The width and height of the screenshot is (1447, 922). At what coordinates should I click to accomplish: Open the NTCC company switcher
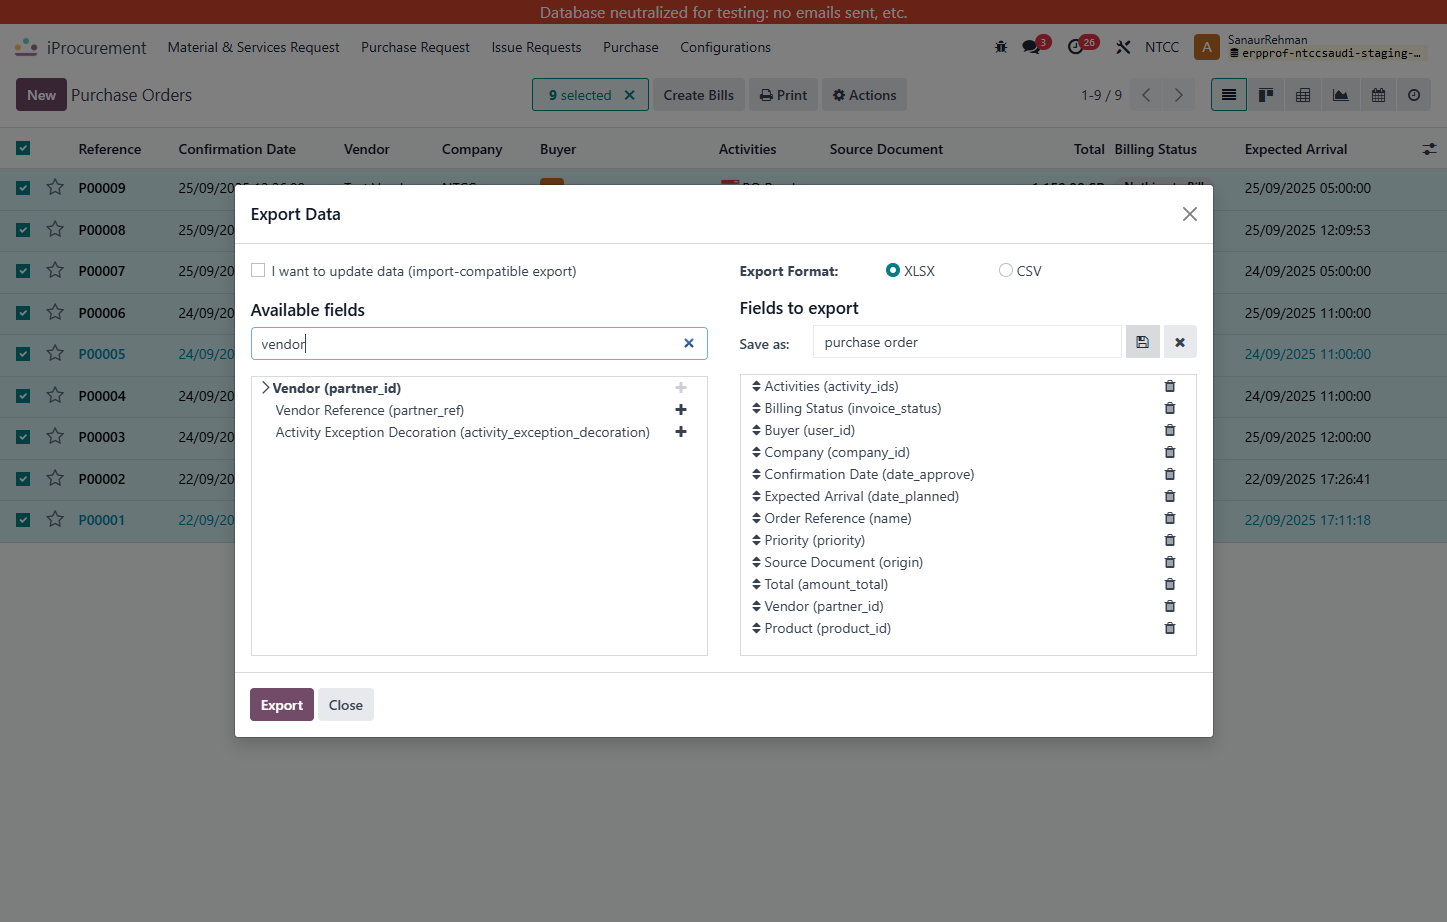[1162, 47]
